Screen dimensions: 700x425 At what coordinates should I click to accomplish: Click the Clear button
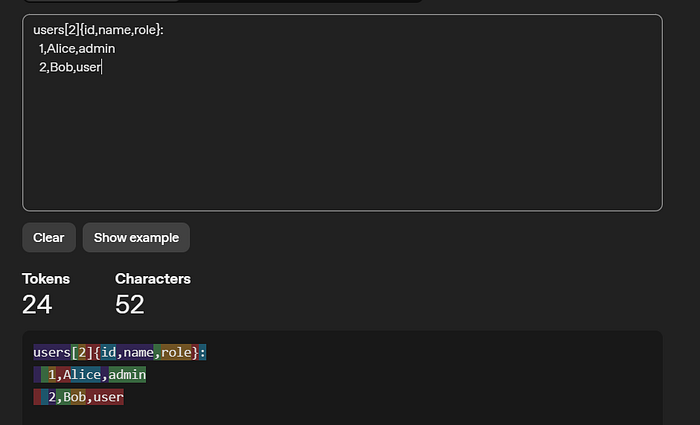coord(48,238)
